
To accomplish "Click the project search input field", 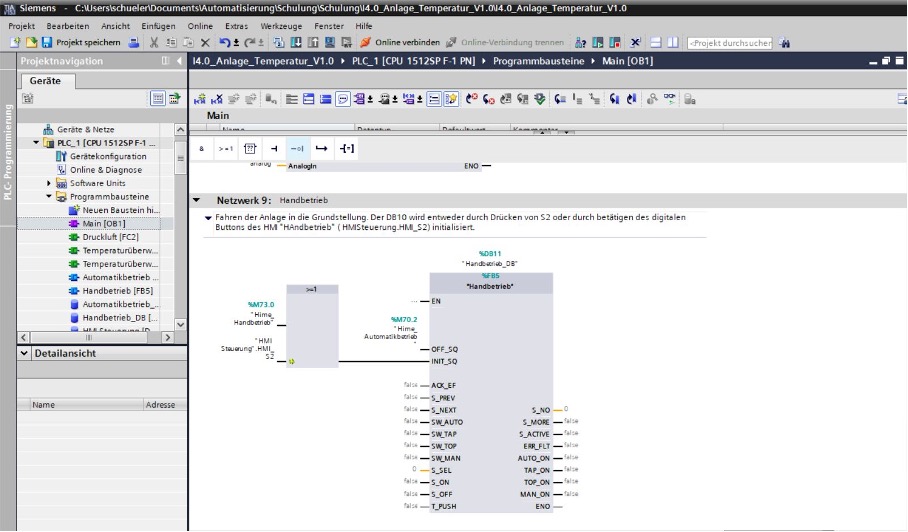I will [729, 43].
